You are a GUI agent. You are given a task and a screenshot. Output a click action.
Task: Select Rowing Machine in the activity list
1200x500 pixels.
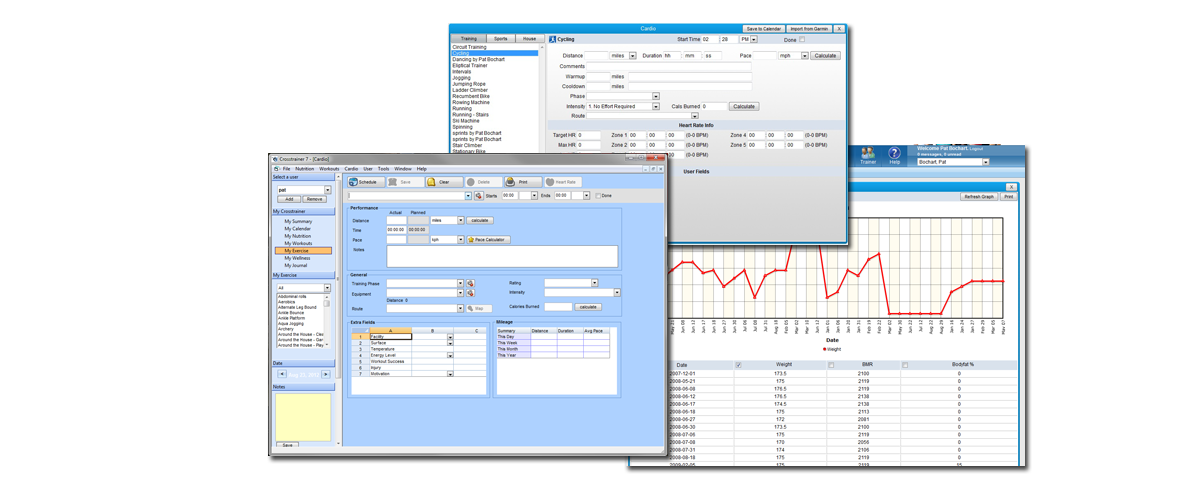(x=471, y=102)
